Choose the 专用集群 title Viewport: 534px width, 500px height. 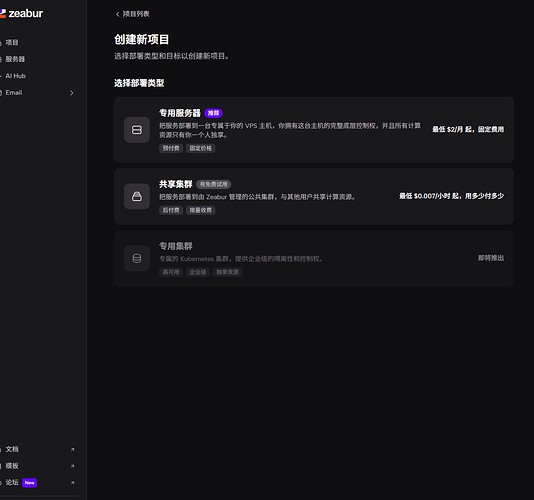click(x=176, y=246)
